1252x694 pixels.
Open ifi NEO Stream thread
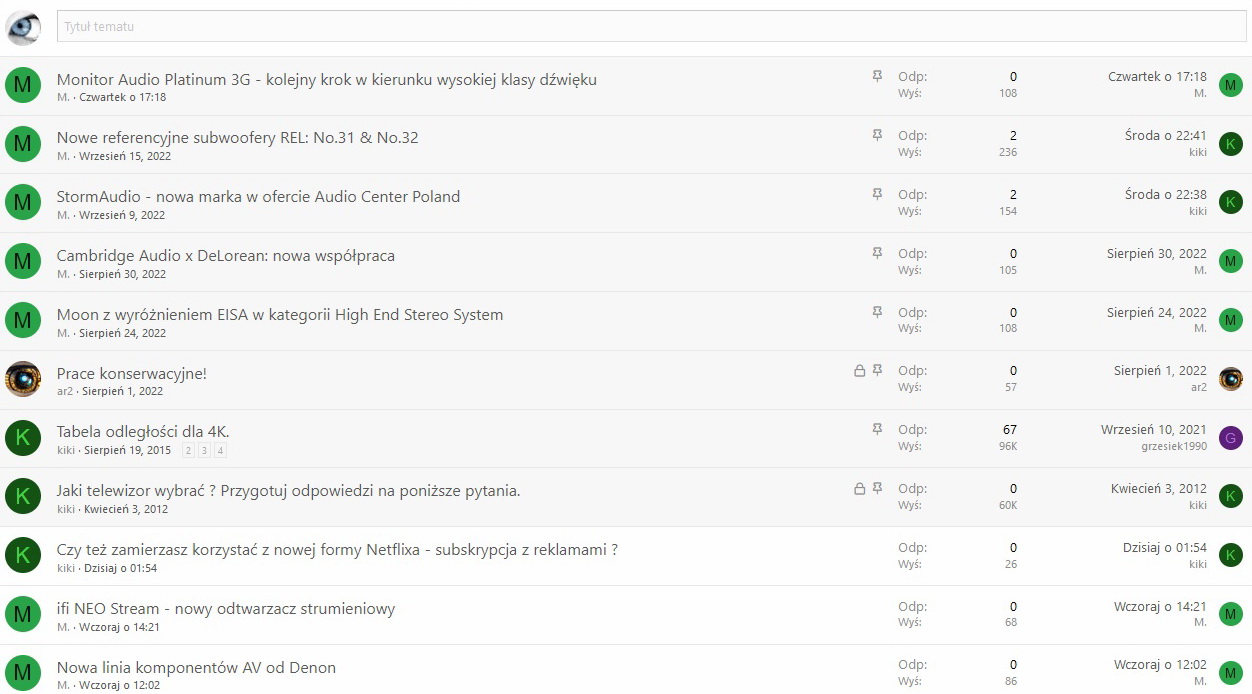[226, 608]
